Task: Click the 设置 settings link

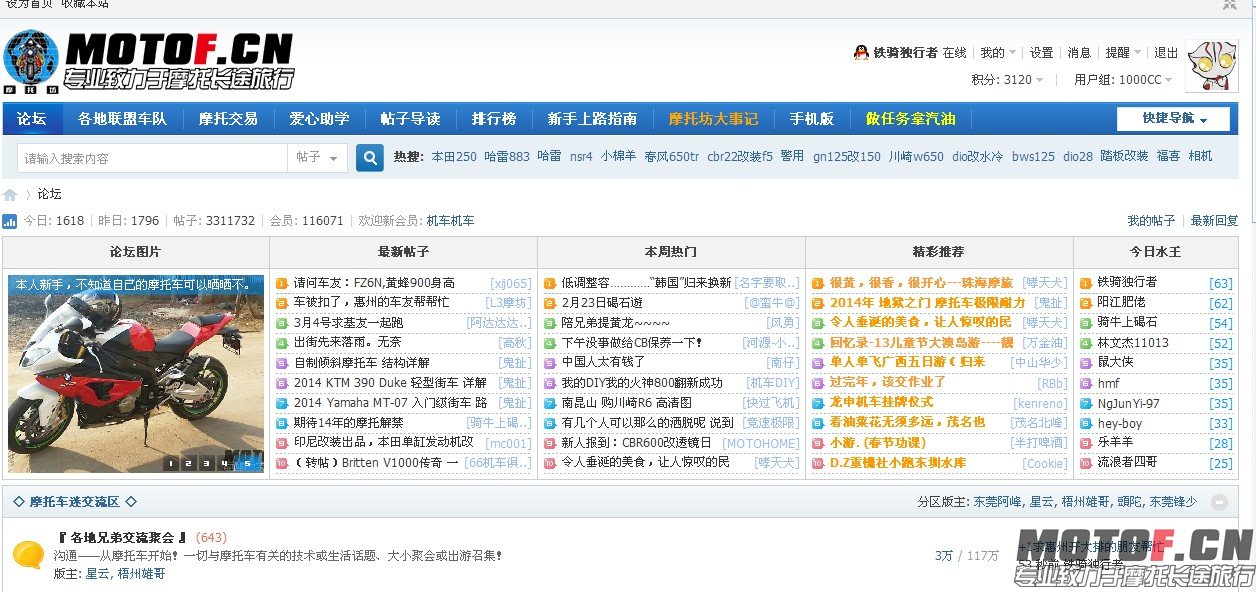Action: click(1042, 53)
